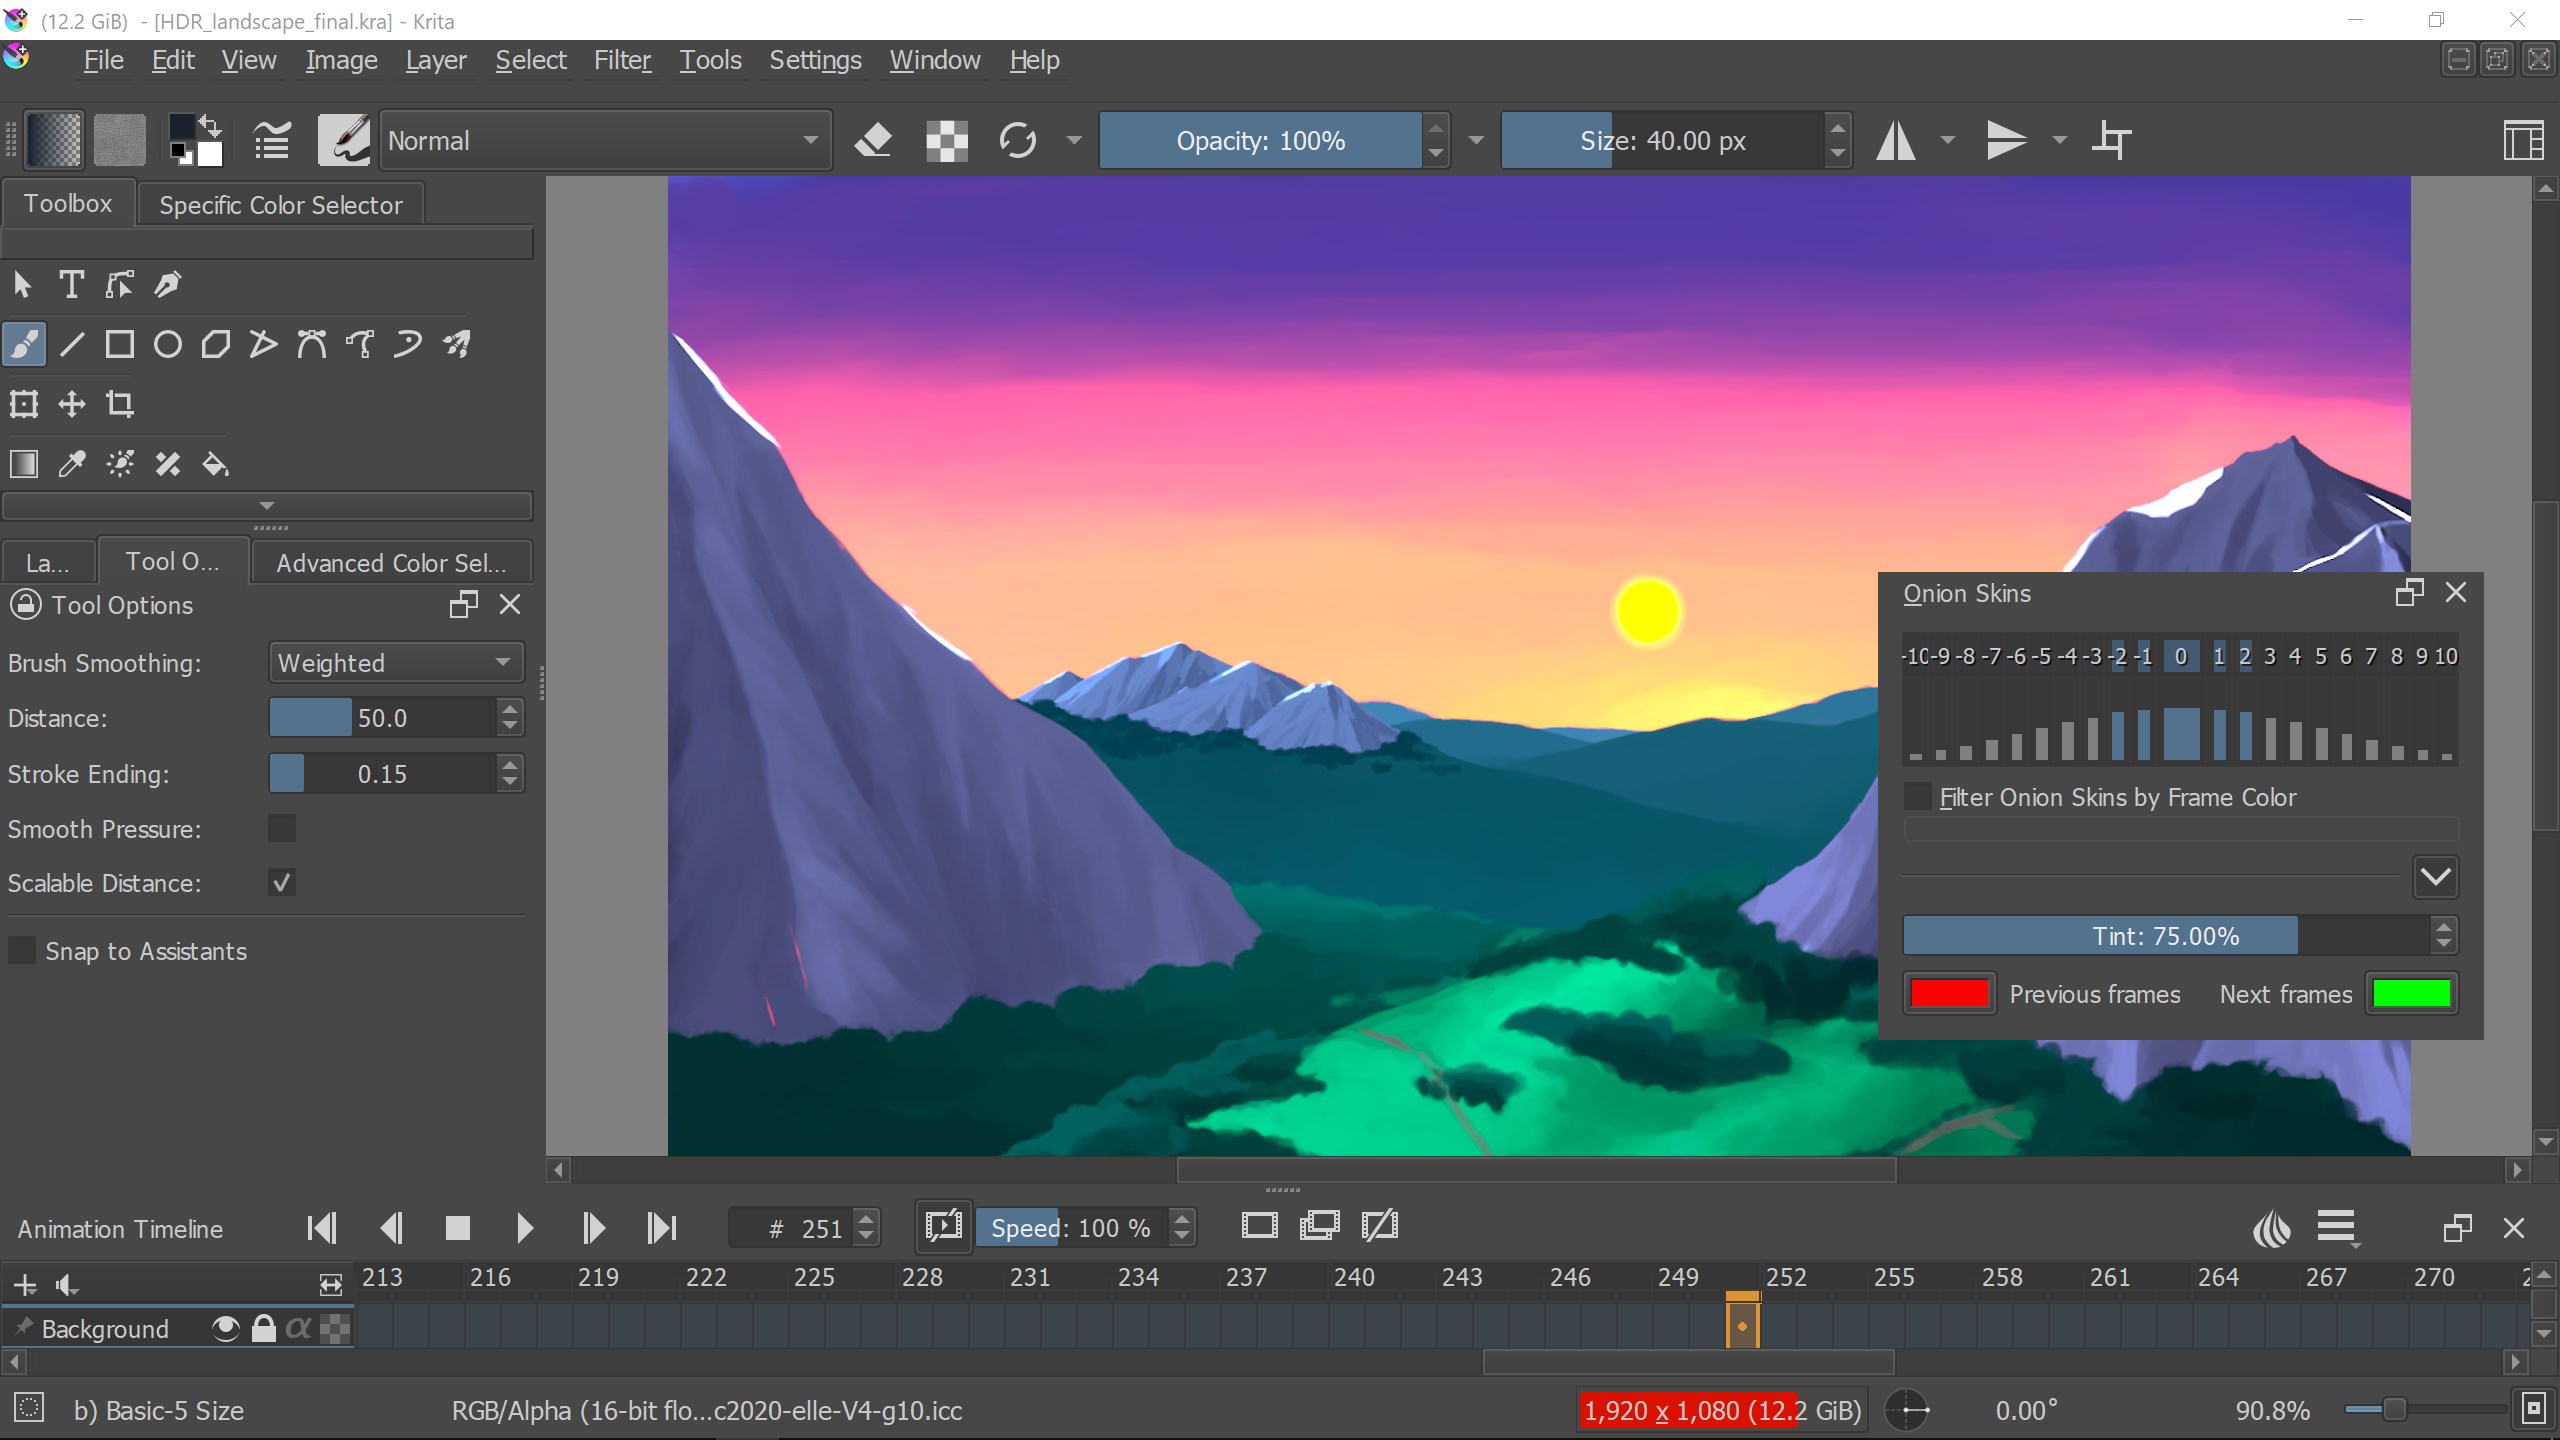Select the Gradient tool

pos(23,463)
